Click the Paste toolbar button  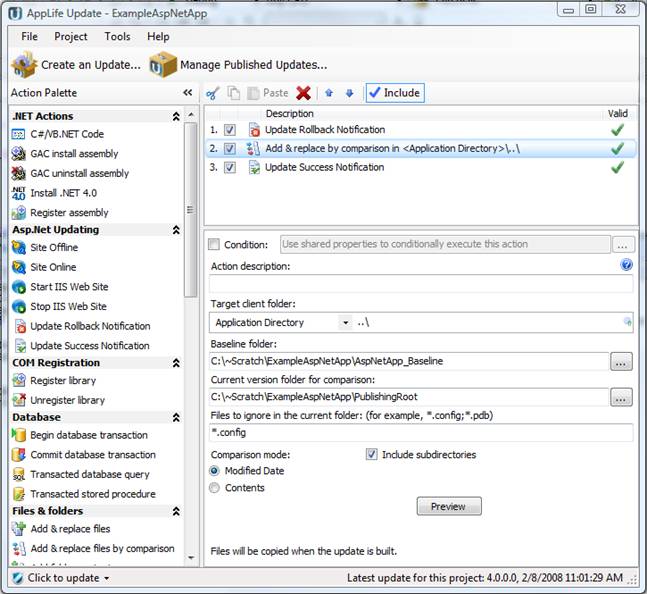click(267, 93)
